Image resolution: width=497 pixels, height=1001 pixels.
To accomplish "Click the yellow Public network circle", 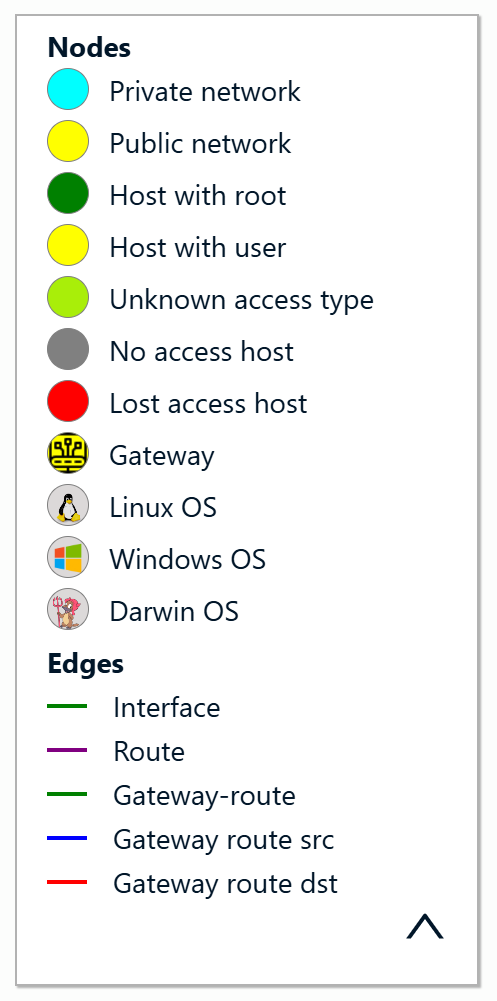I will click(68, 140).
